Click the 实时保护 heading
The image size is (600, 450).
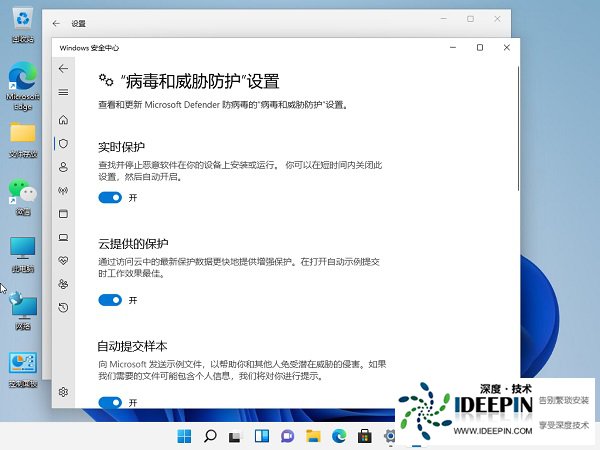(121, 147)
